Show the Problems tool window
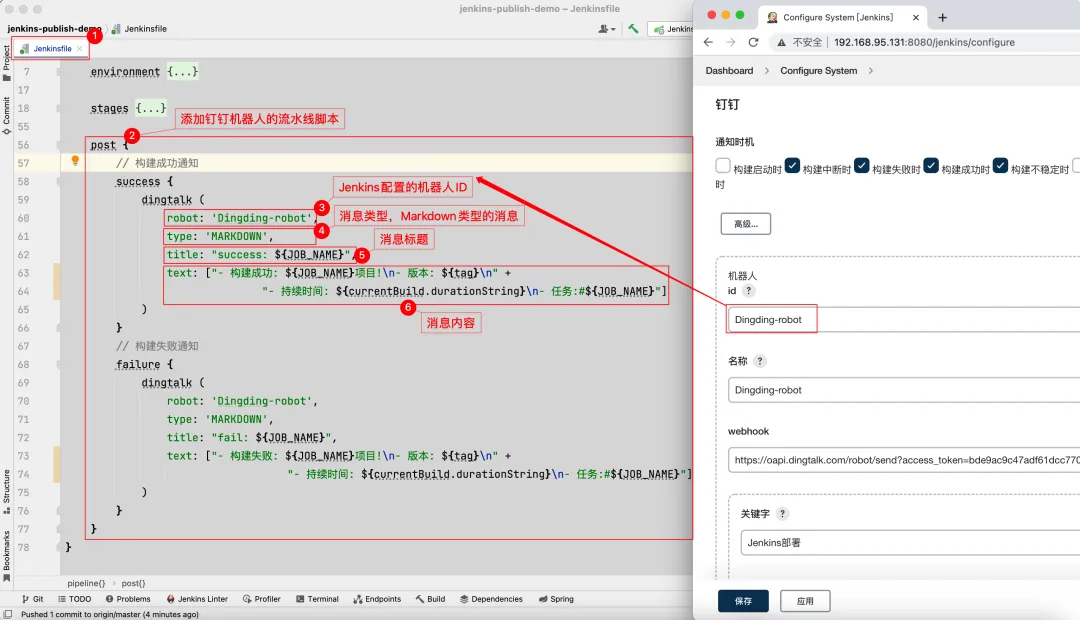1080x620 pixels. pos(127,599)
